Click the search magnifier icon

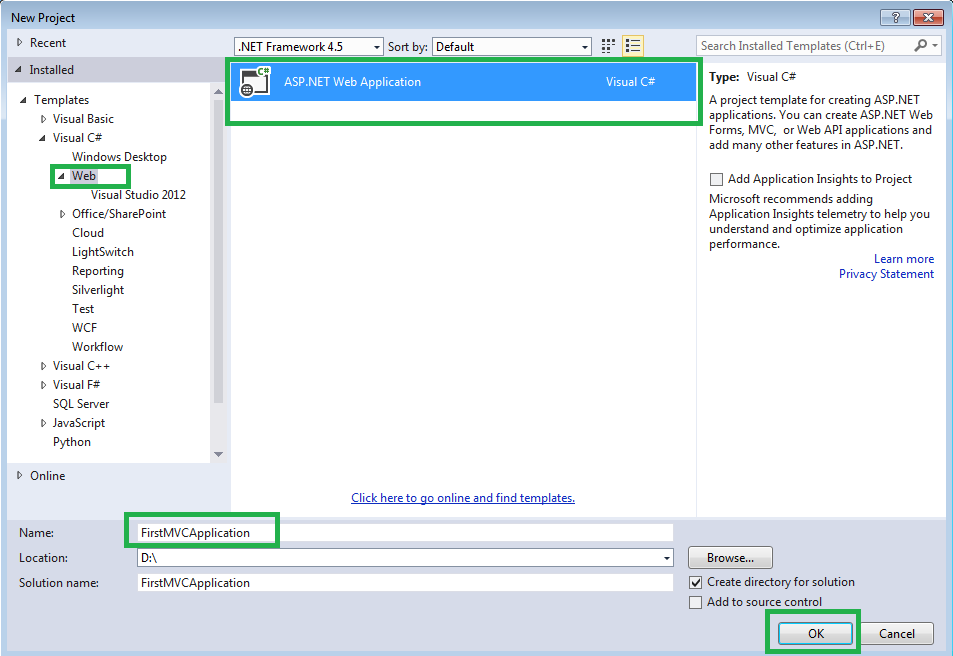(920, 46)
